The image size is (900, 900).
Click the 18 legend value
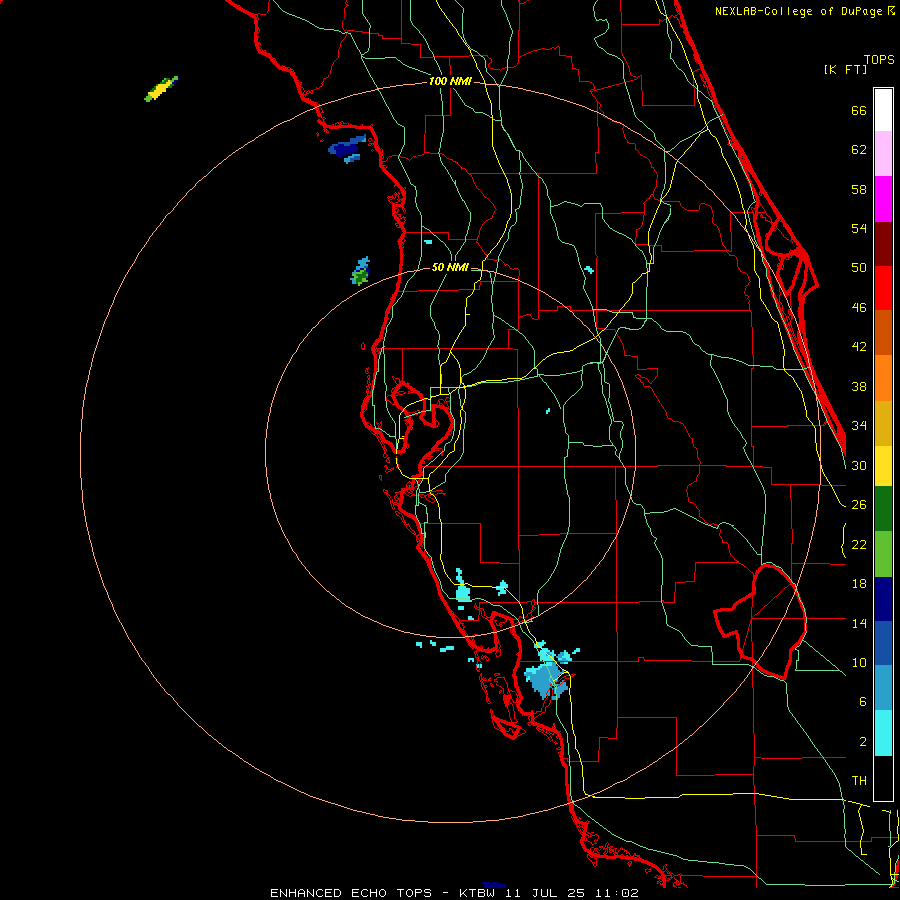(859, 584)
